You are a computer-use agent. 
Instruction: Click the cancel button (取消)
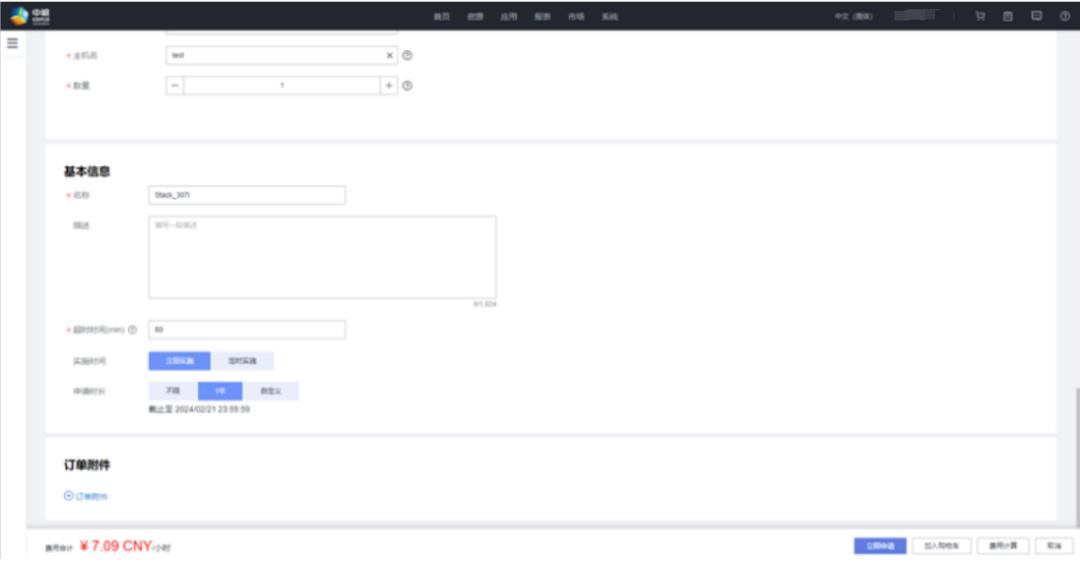1054,546
